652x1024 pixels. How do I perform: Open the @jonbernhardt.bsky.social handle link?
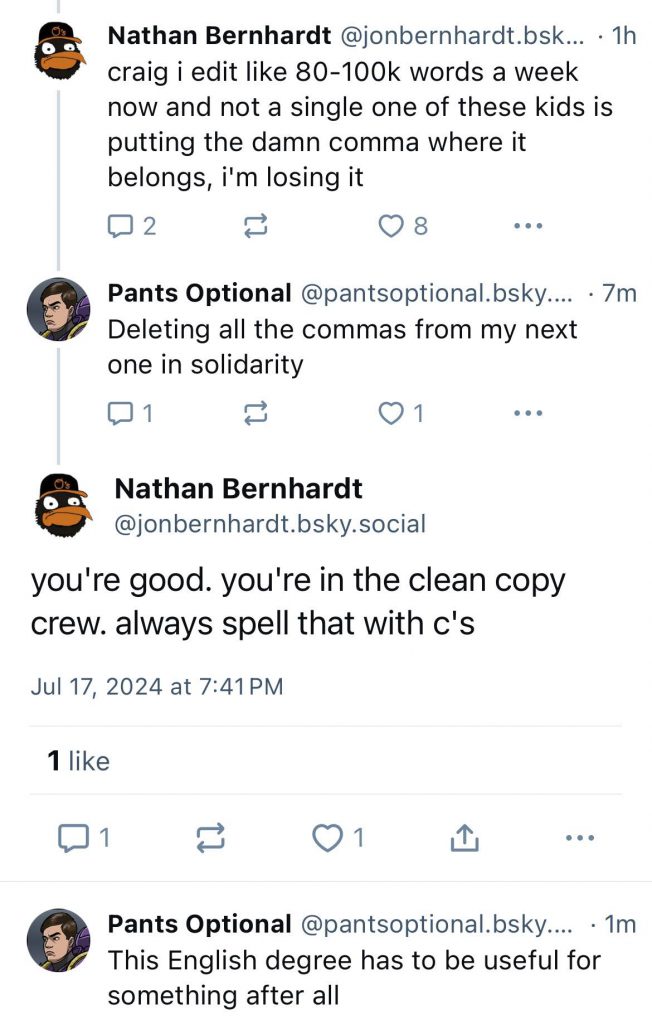tap(270, 523)
